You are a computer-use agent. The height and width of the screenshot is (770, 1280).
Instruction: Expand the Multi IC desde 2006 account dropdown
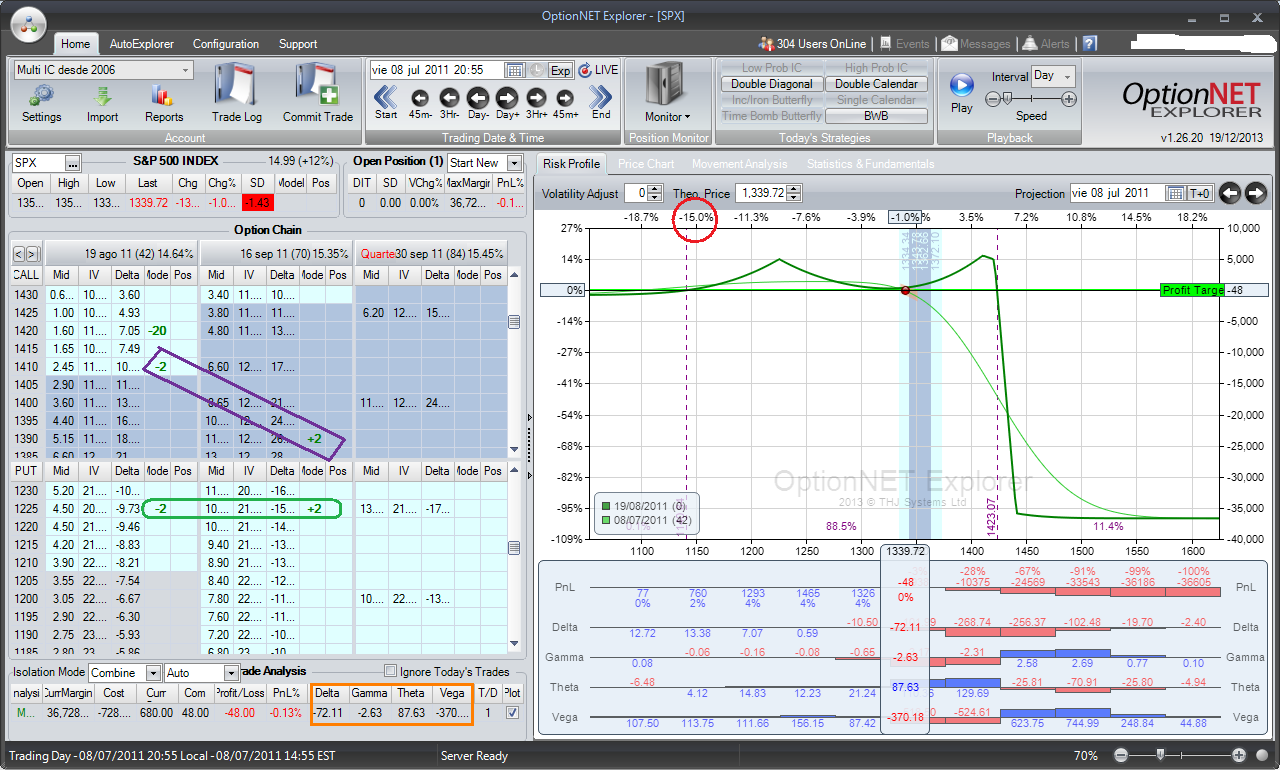(186, 70)
